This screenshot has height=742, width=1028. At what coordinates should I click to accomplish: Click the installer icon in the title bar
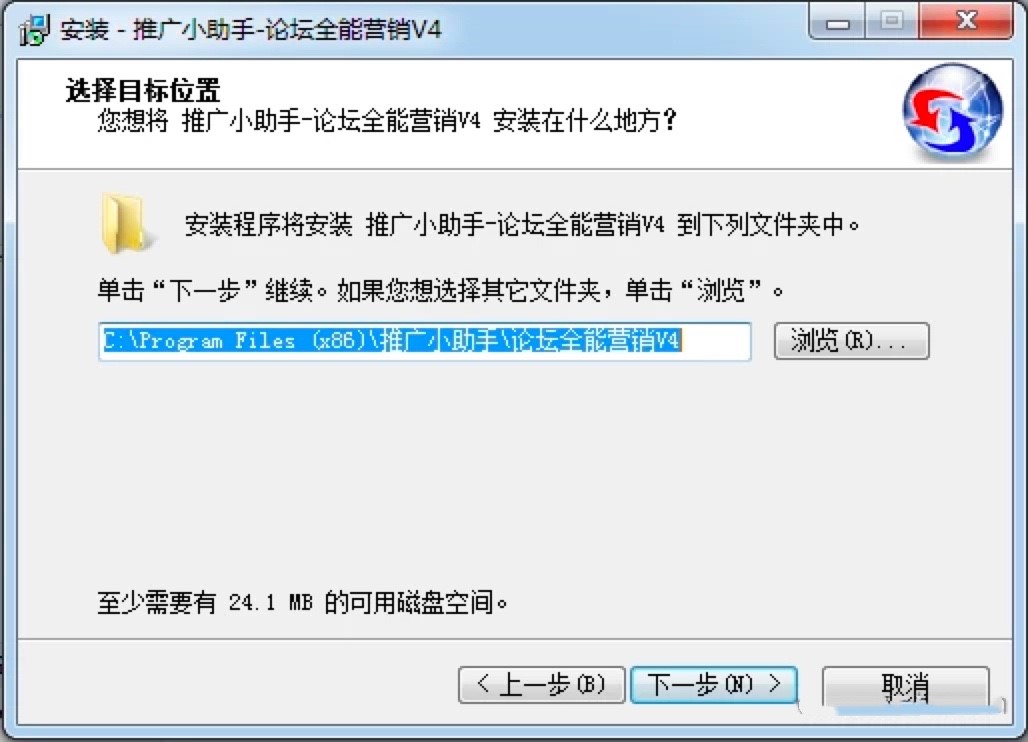tap(34, 29)
